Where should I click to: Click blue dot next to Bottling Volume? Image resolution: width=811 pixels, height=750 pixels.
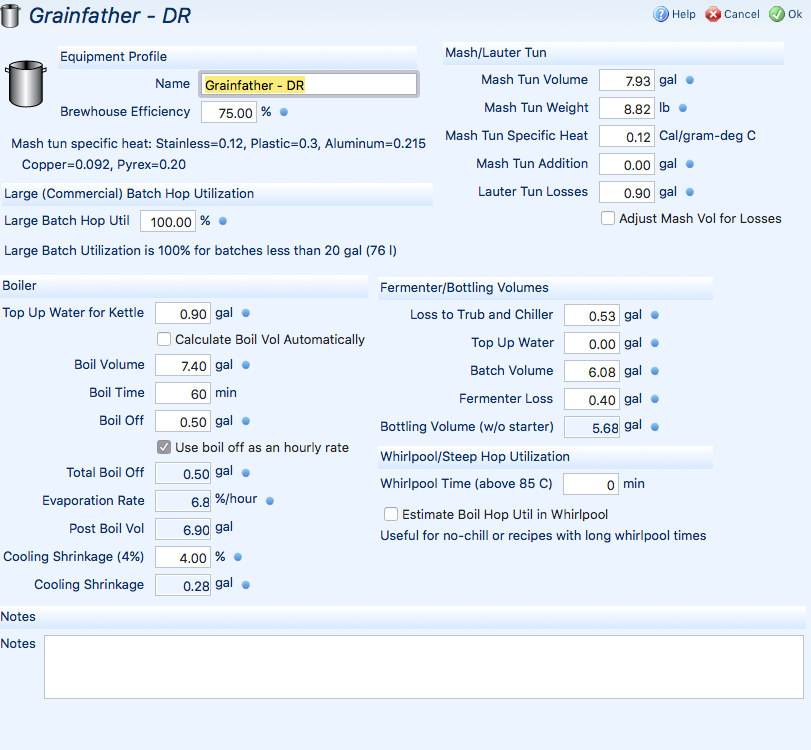tap(654, 427)
